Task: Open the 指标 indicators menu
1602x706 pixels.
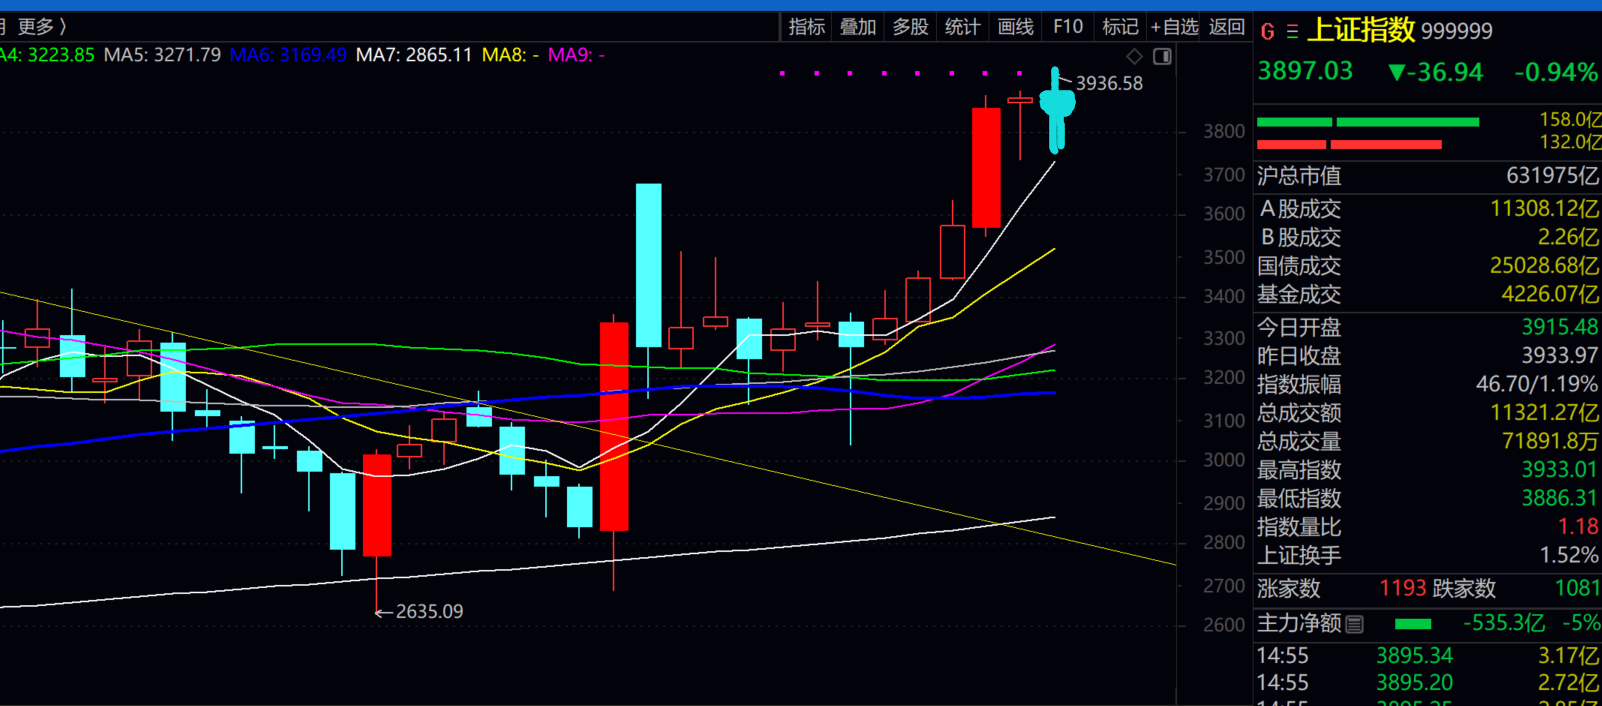Action: point(806,27)
